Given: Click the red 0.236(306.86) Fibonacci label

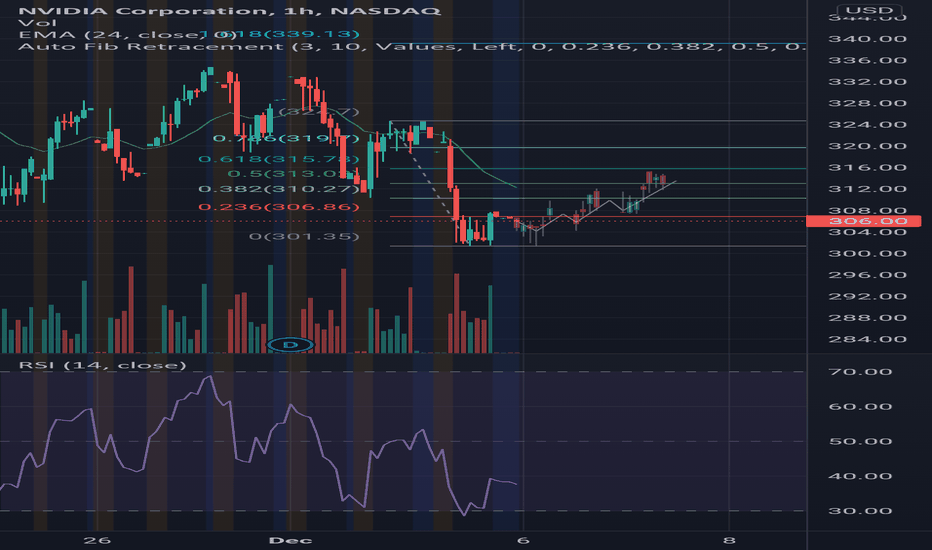Looking at the screenshot, I should click(x=279, y=206).
